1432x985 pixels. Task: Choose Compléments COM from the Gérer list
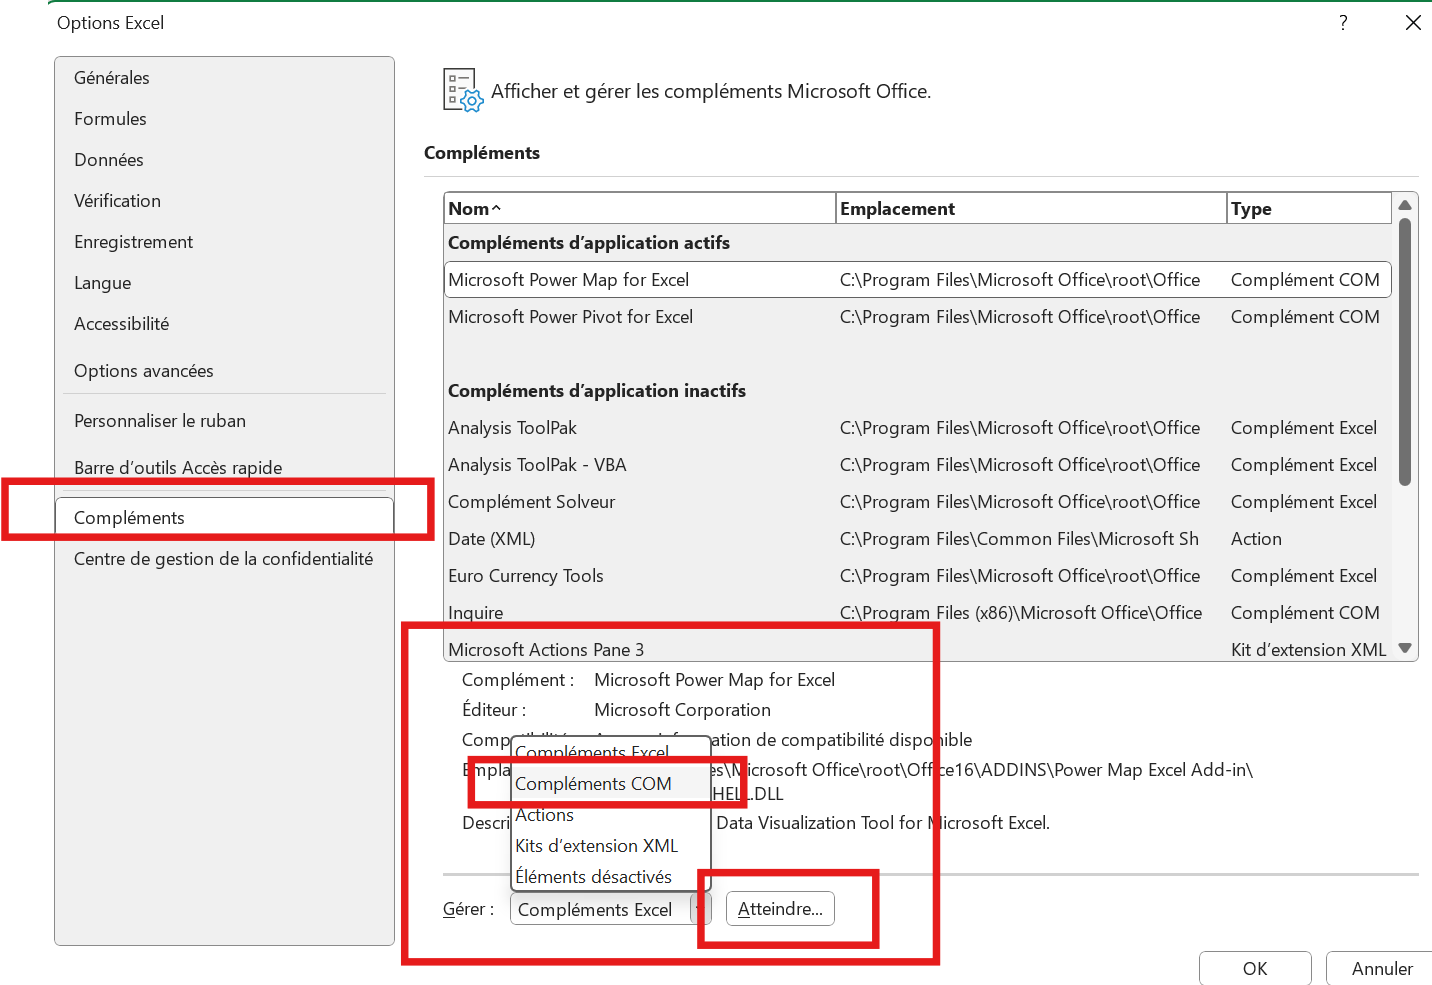(611, 784)
